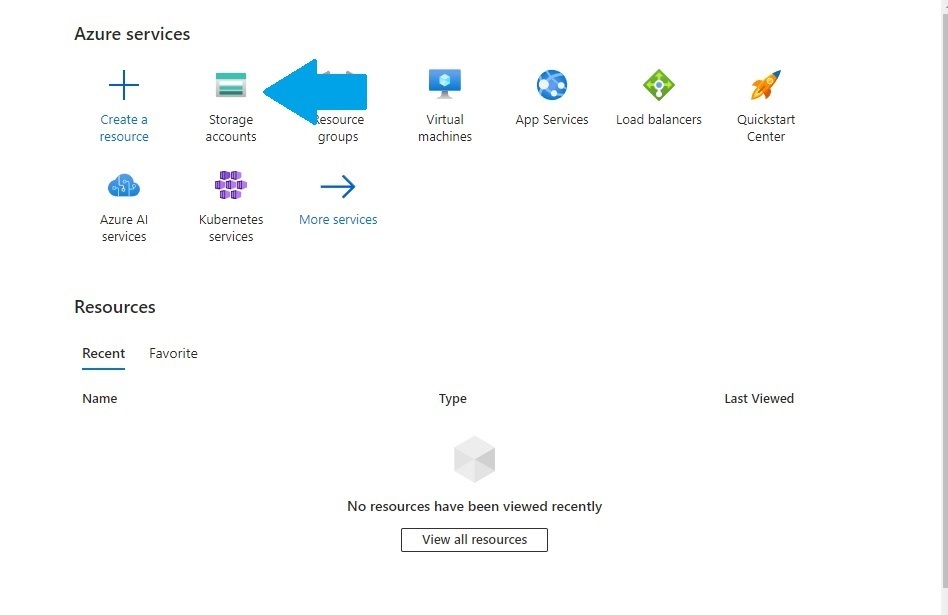Click the Load balancers label
This screenshot has height=615, width=948.
point(659,120)
